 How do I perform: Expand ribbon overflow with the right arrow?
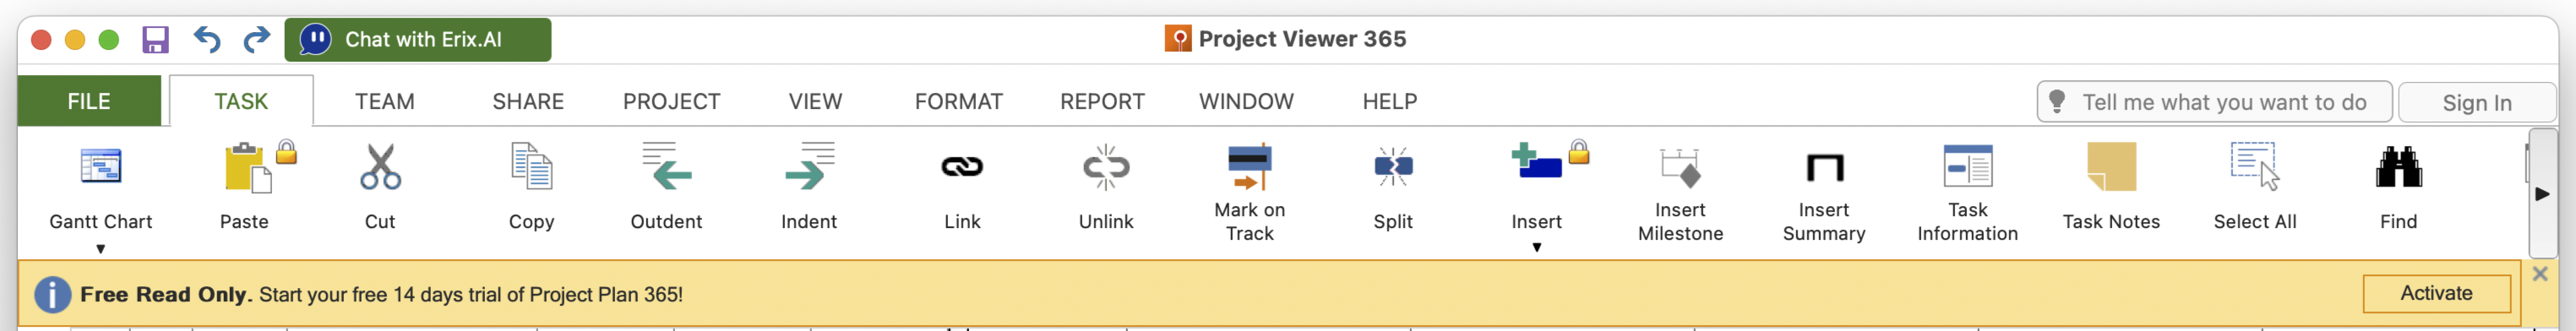point(2541,194)
